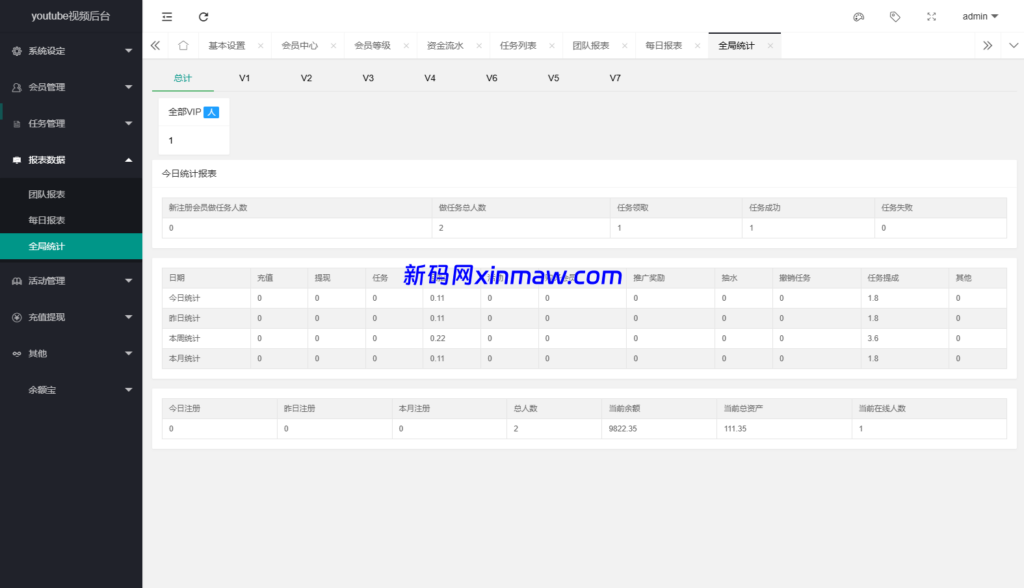Close the 每日报表 tab
This screenshot has height=588, width=1024.
click(697, 46)
